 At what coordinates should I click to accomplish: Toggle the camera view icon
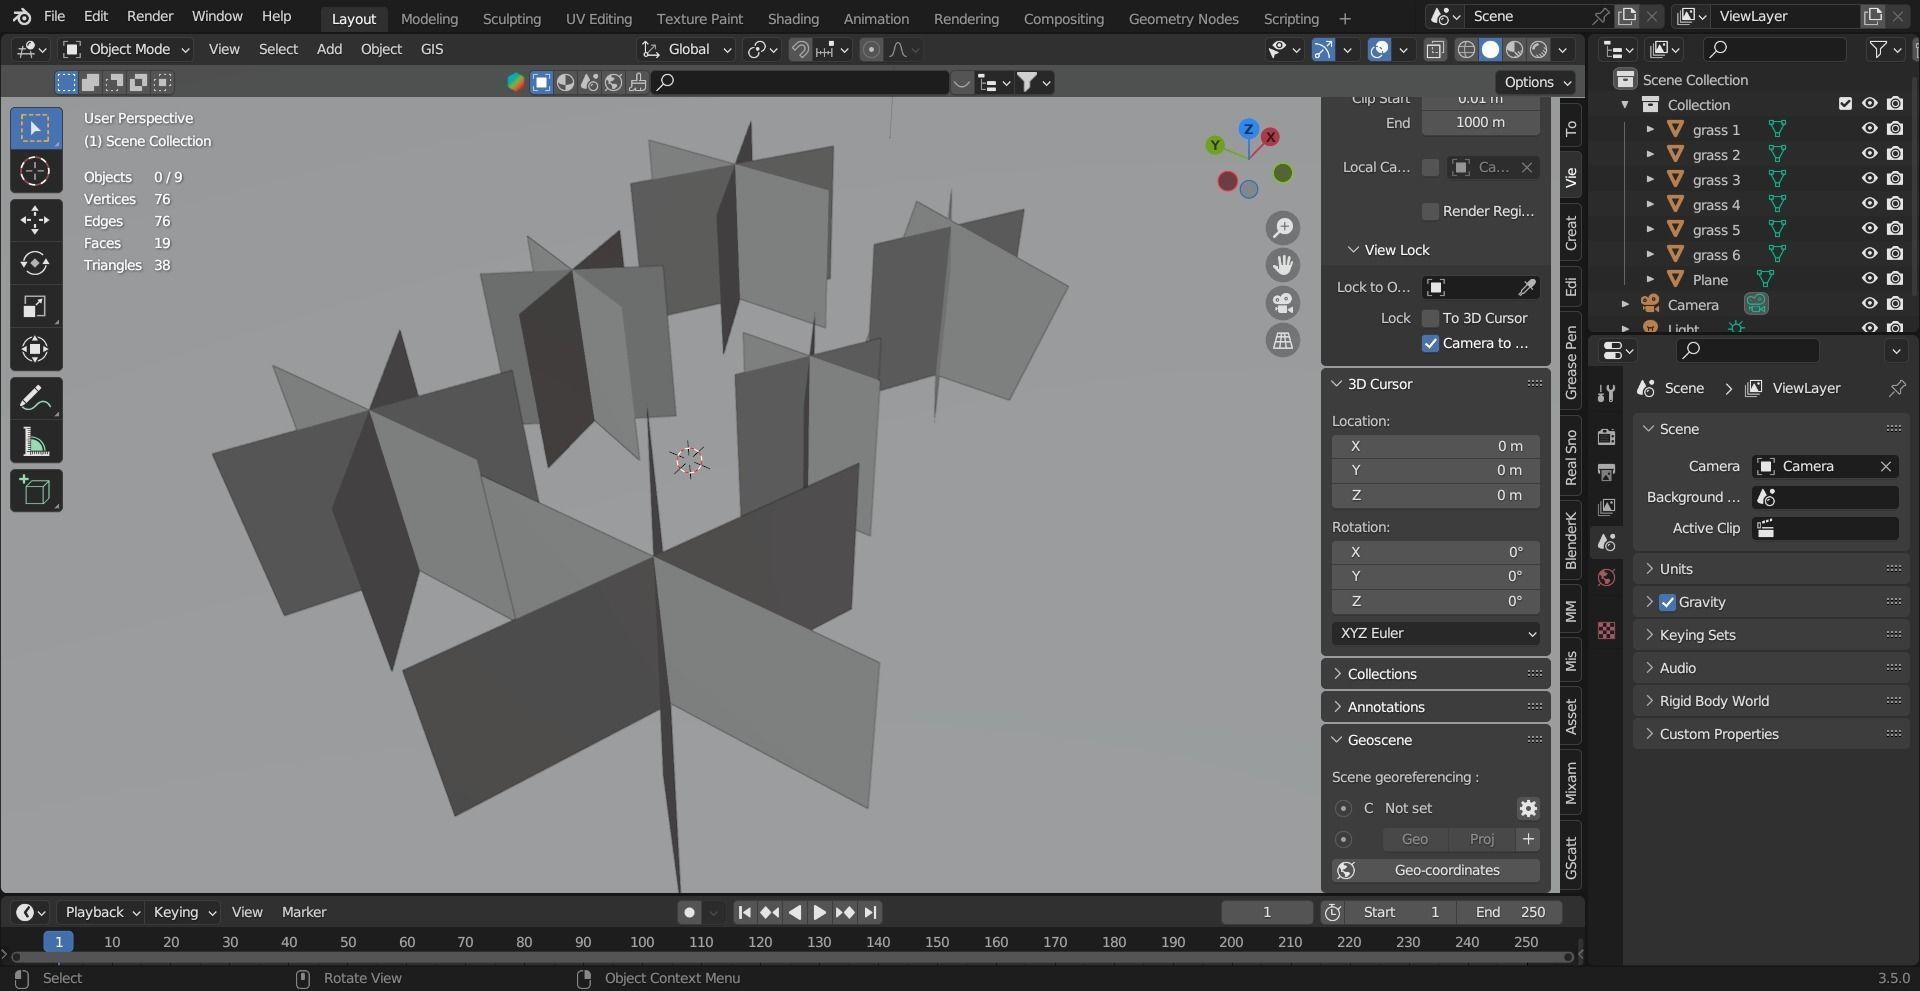point(1283,303)
